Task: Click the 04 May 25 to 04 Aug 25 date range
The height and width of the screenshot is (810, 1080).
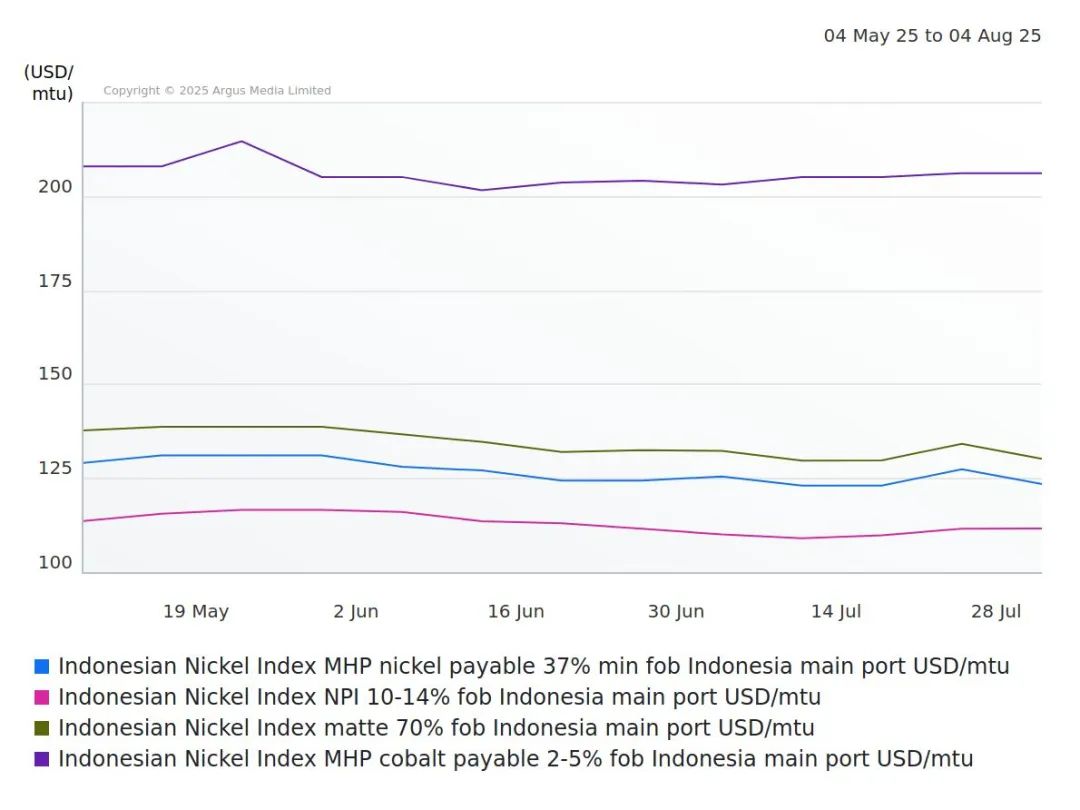Action: 932,36
